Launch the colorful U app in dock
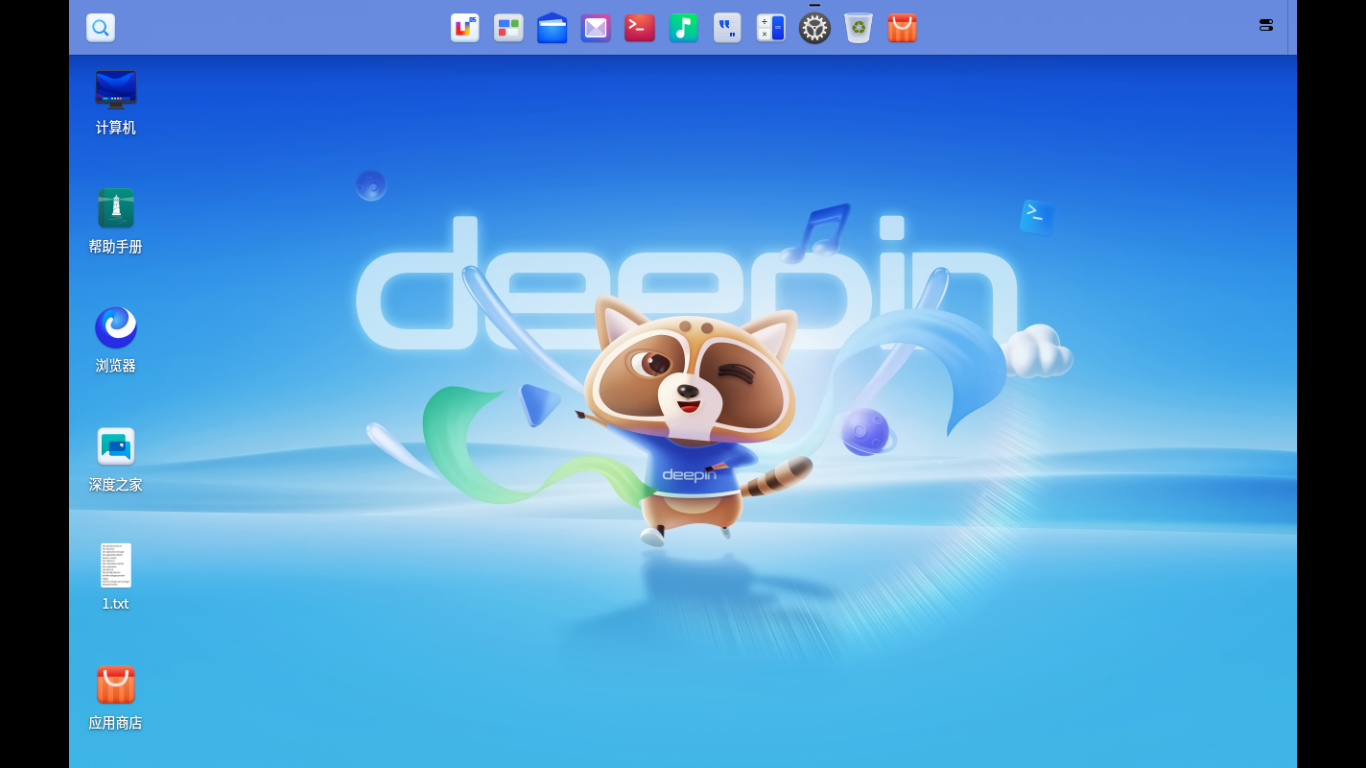The height and width of the screenshot is (768, 1366). pos(464,27)
